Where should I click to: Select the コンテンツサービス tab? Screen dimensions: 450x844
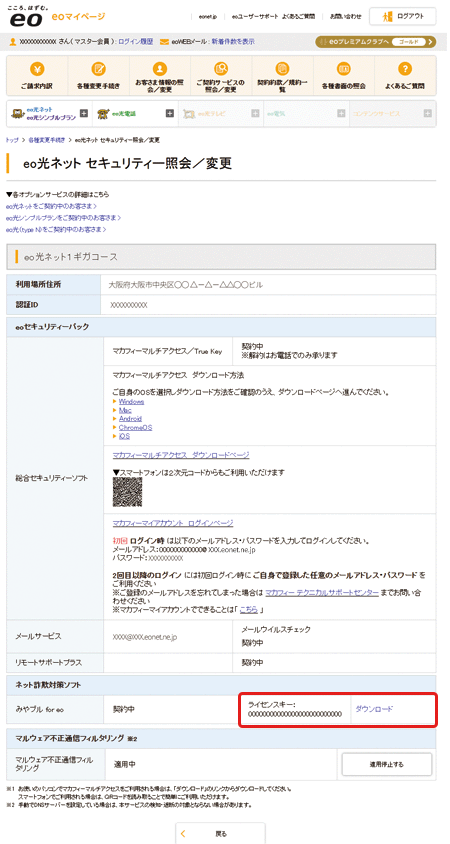(392, 113)
